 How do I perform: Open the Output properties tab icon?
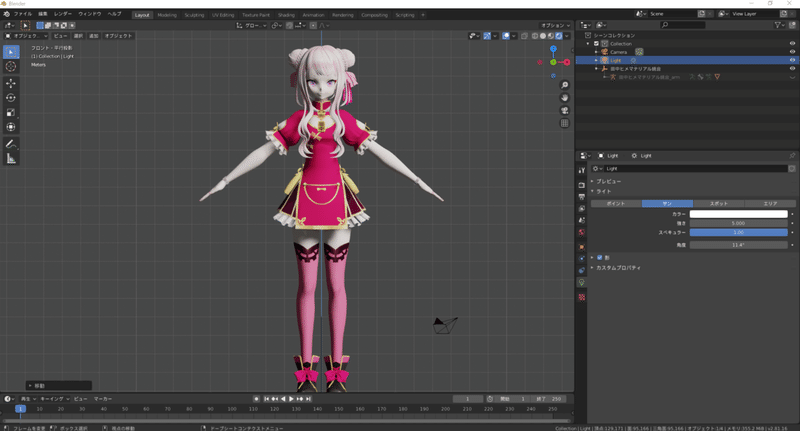point(582,197)
